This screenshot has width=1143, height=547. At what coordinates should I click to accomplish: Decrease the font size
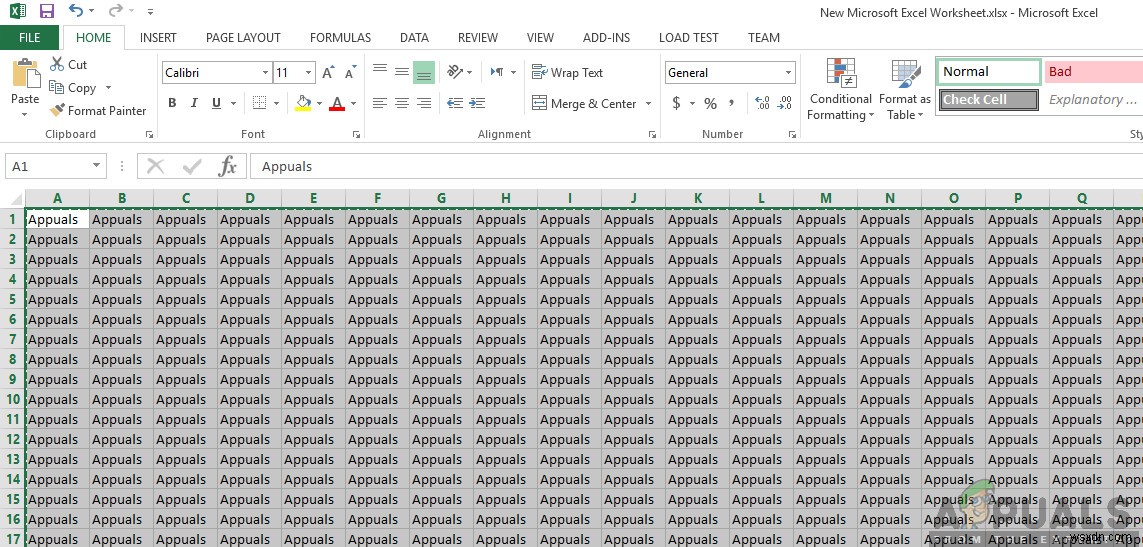coord(351,72)
